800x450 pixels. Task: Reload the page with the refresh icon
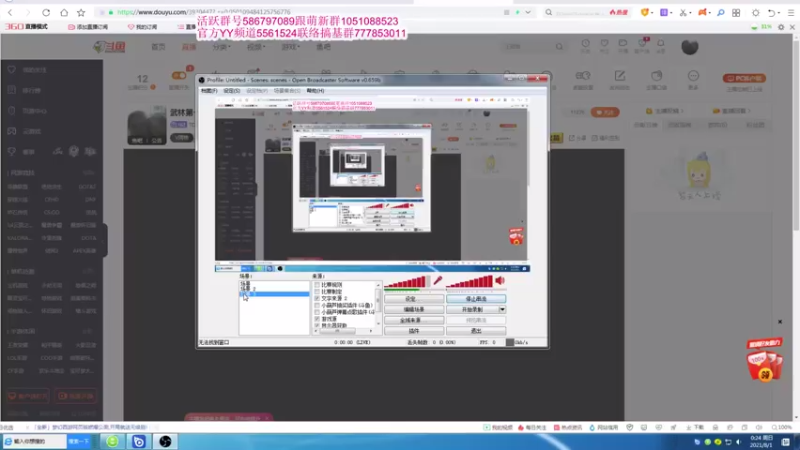[46, 12]
